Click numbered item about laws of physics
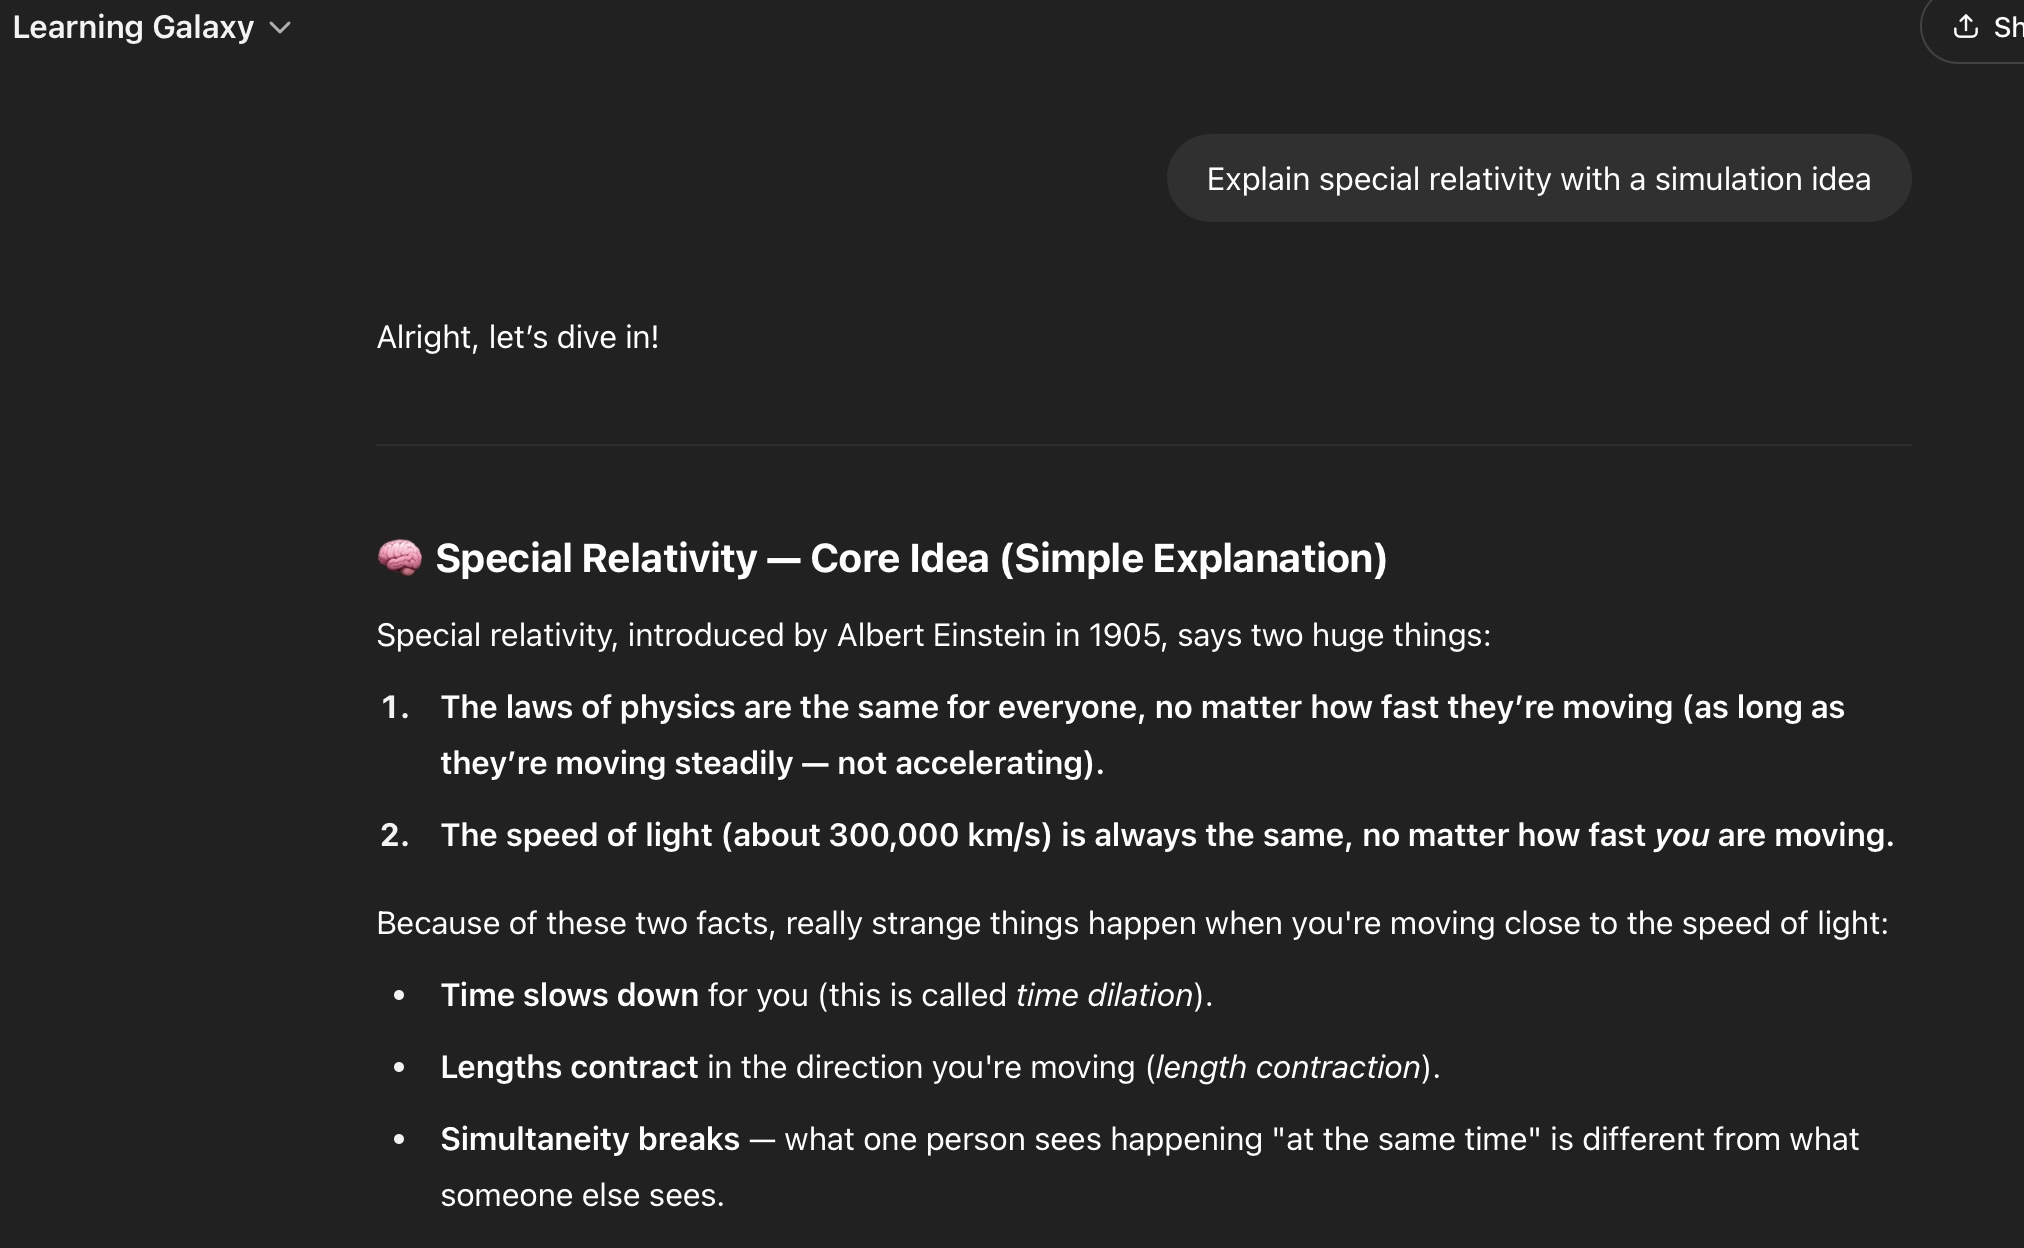 pos(1142,735)
